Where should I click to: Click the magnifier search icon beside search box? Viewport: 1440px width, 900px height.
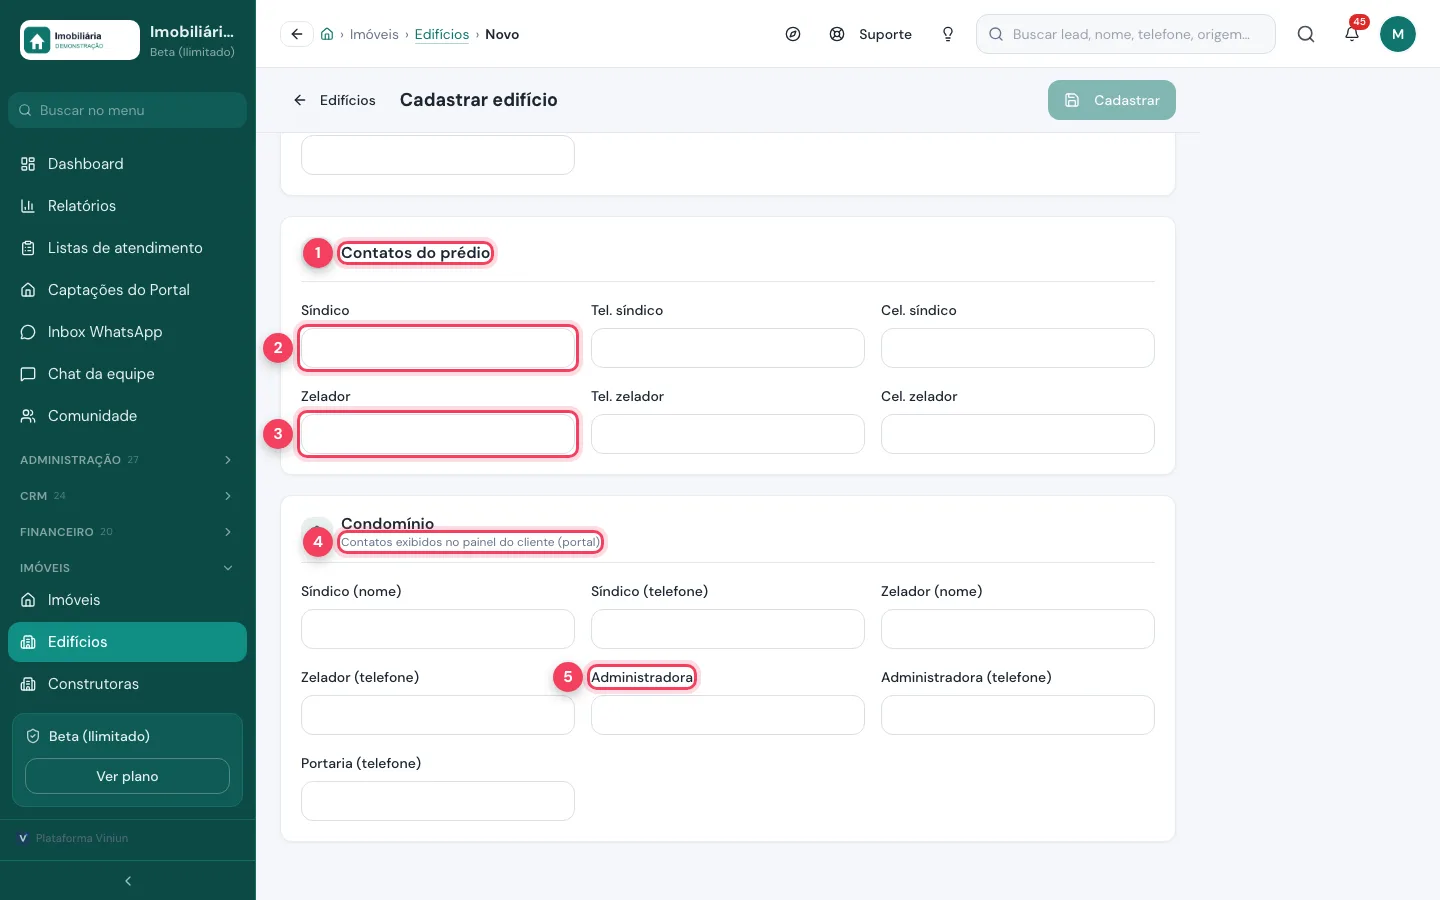(1306, 34)
